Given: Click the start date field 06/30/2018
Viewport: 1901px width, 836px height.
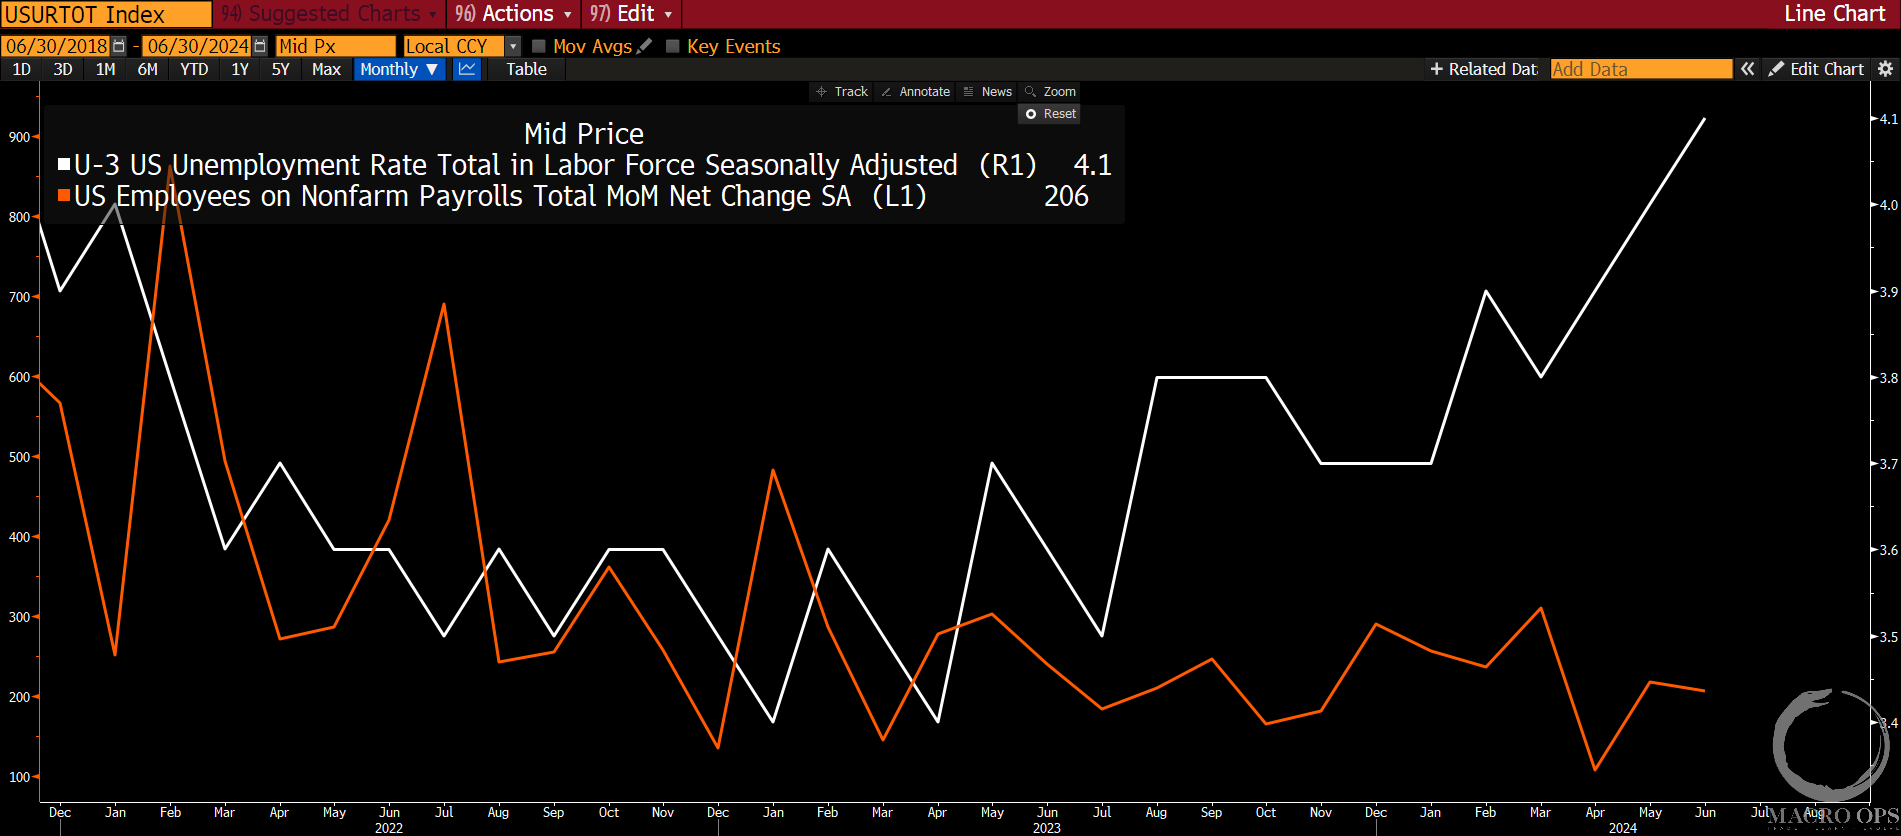Looking at the screenshot, I should pyautogui.click(x=57, y=46).
